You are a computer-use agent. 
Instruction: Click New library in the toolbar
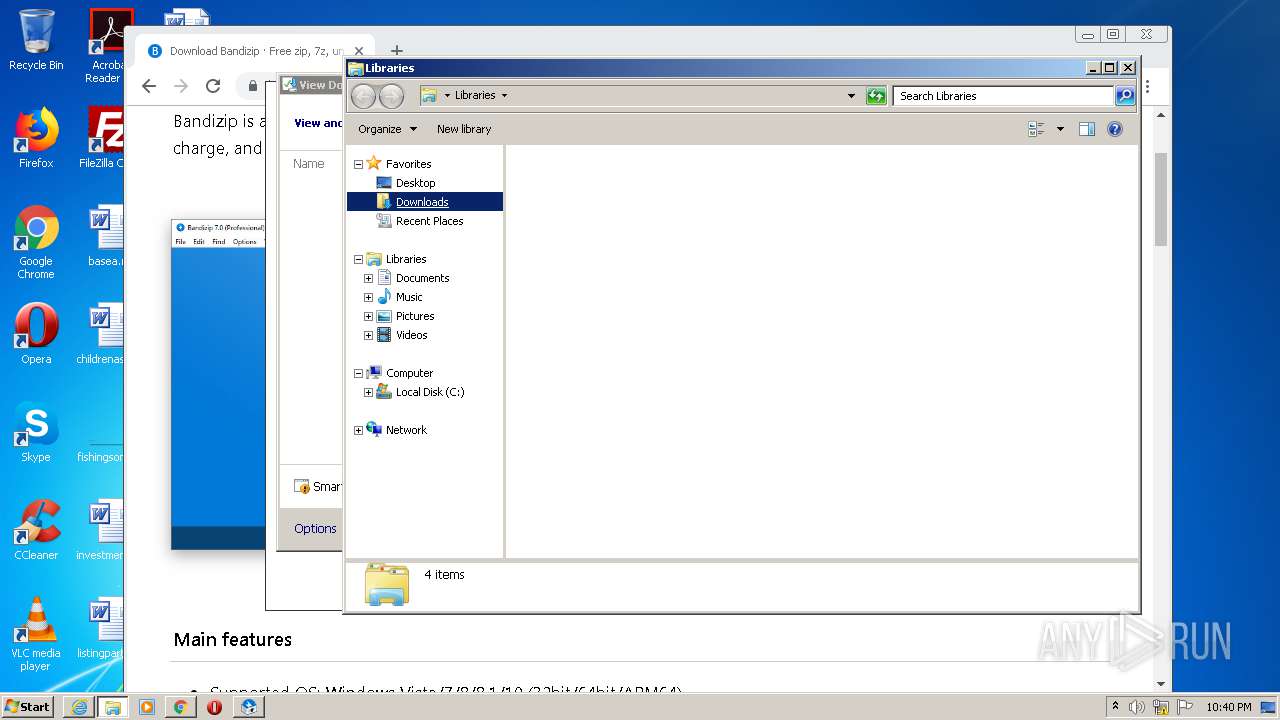[464, 129]
